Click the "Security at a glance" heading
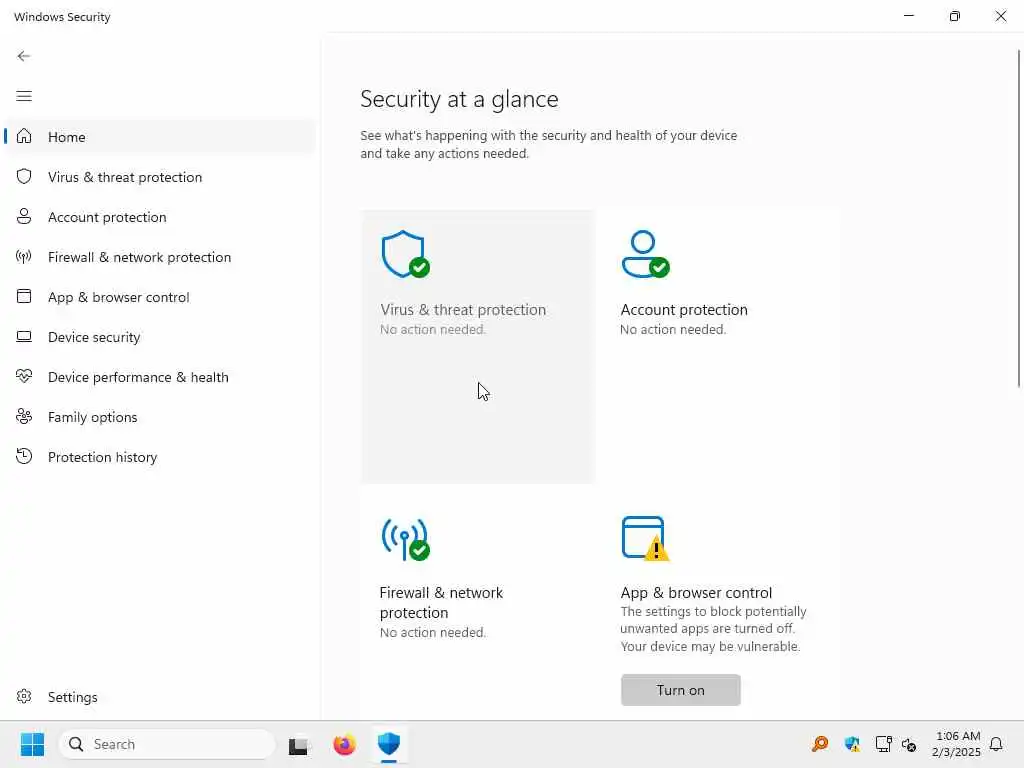1024x768 pixels. tap(459, 99)
